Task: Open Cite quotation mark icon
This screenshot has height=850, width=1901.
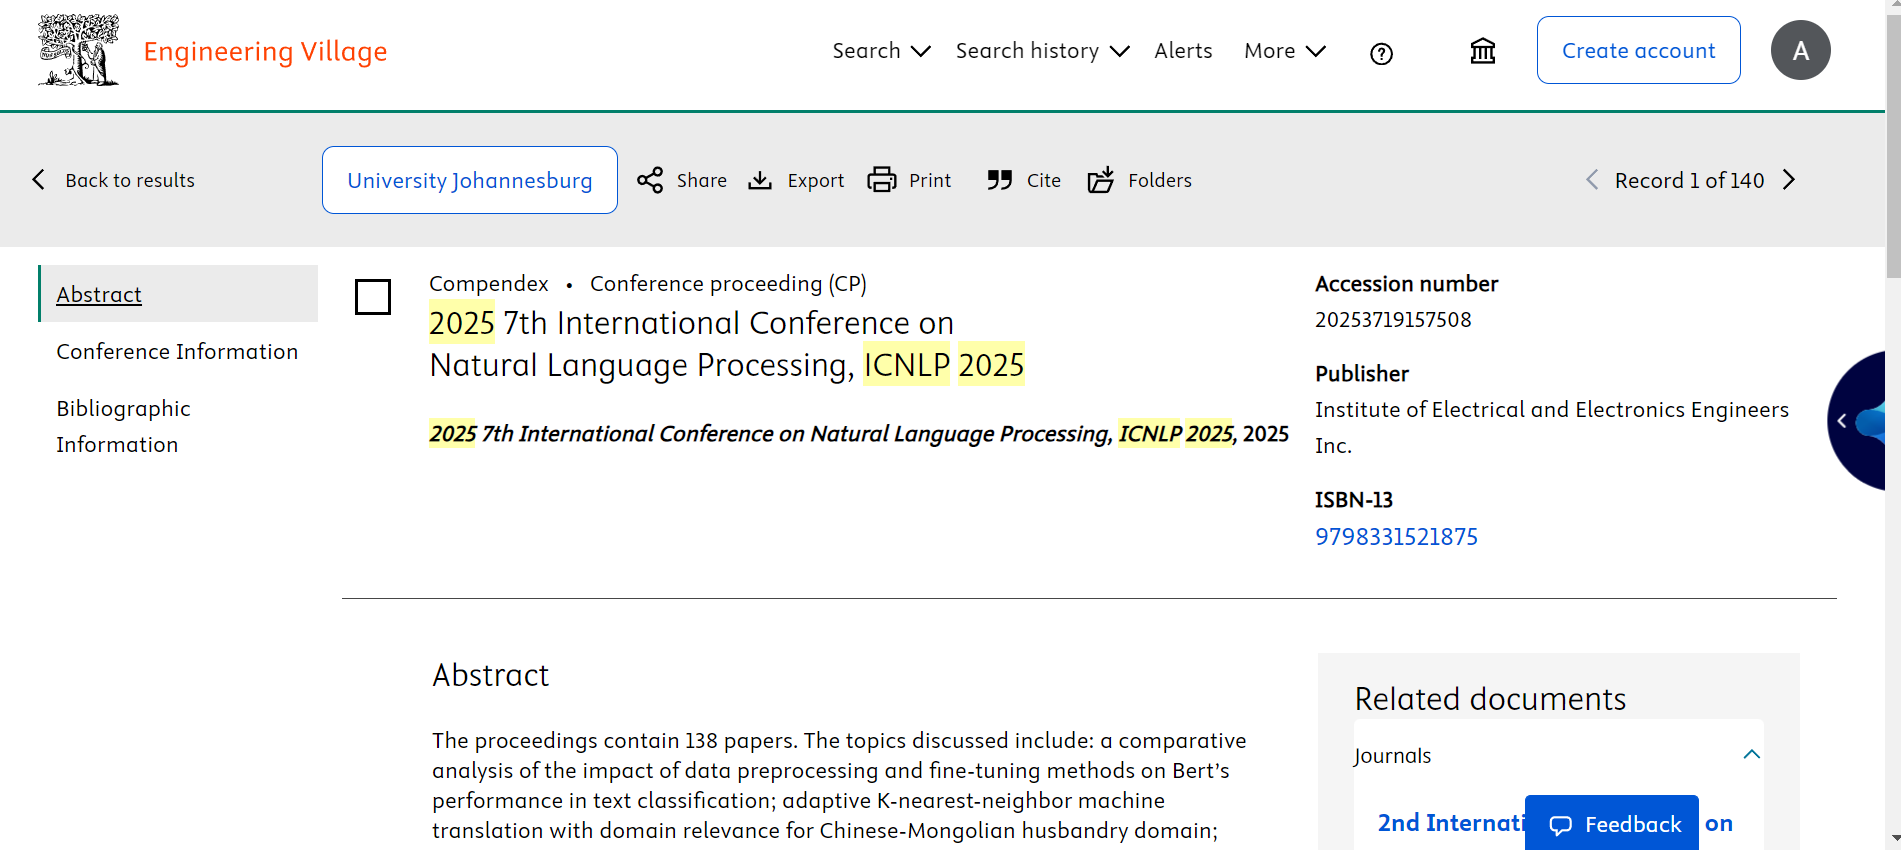Action: click(999, 180)
